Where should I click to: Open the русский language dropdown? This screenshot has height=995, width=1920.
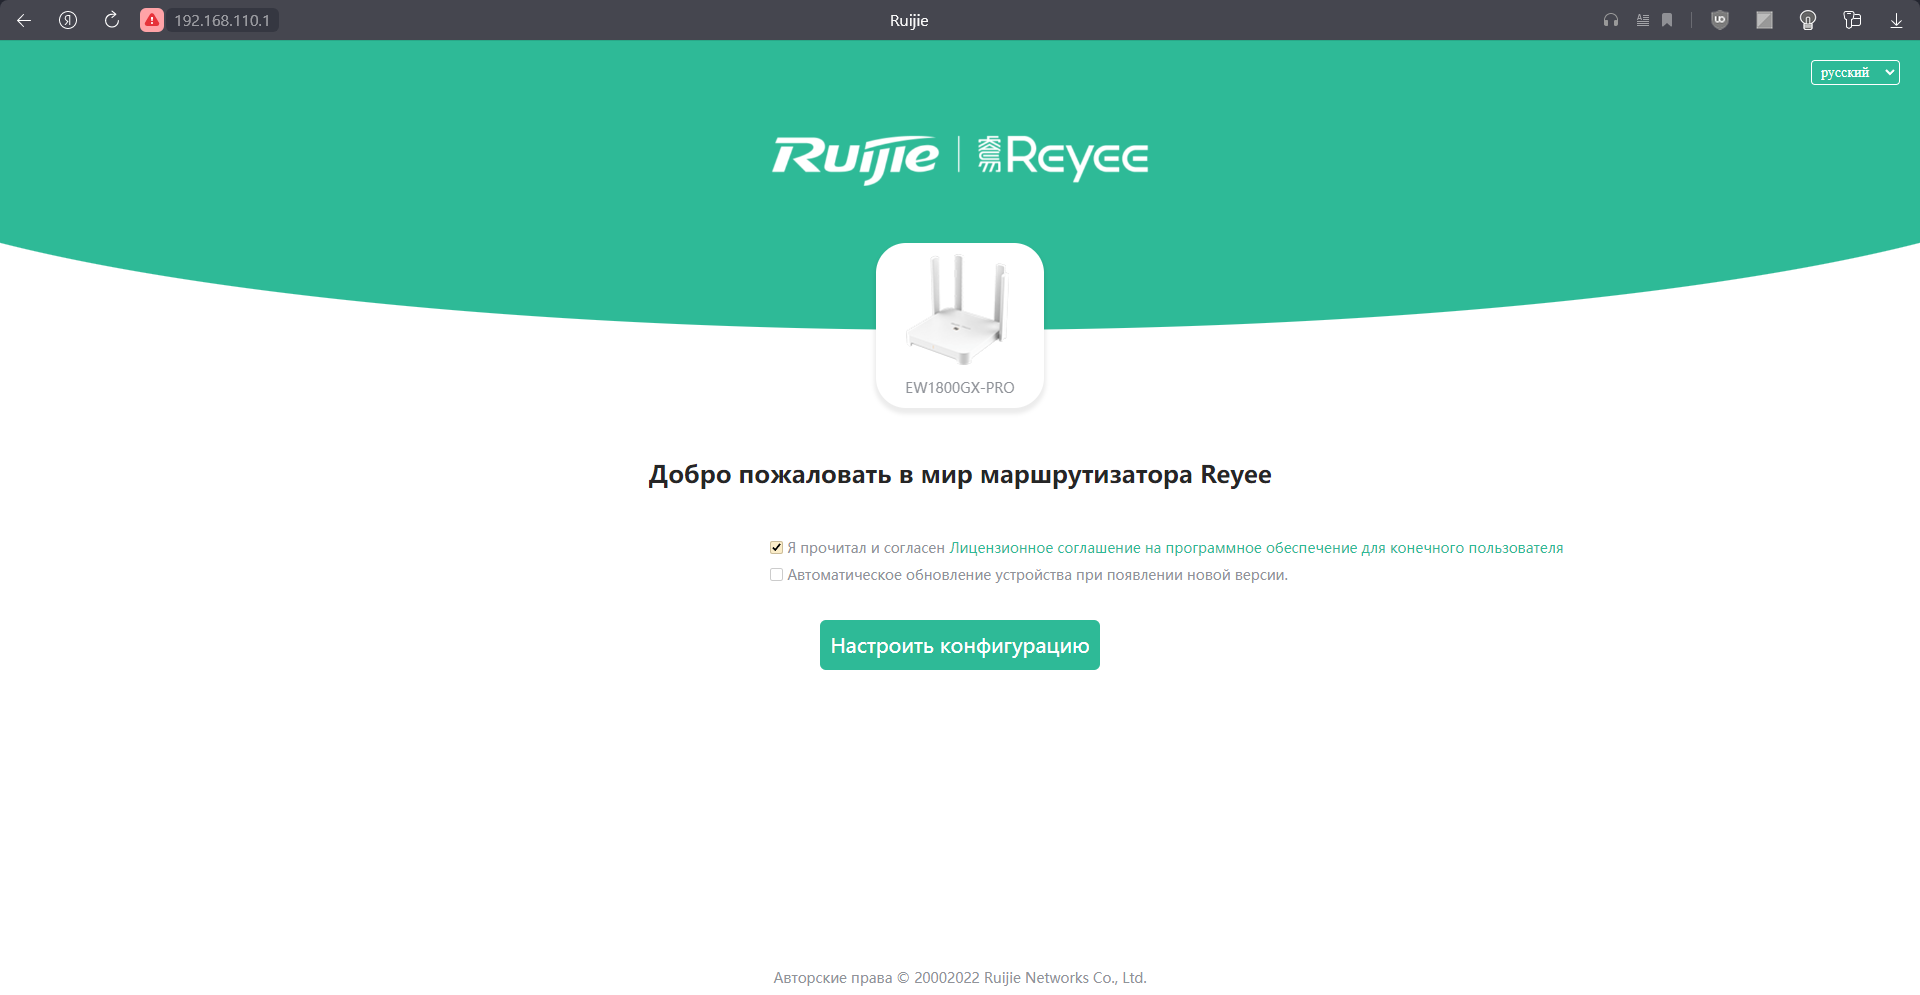(1855, 72)
